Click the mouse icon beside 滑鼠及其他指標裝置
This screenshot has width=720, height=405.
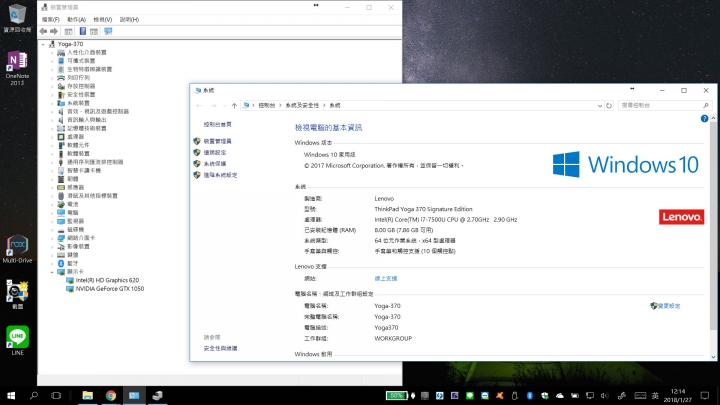click(x=61, y=196)
